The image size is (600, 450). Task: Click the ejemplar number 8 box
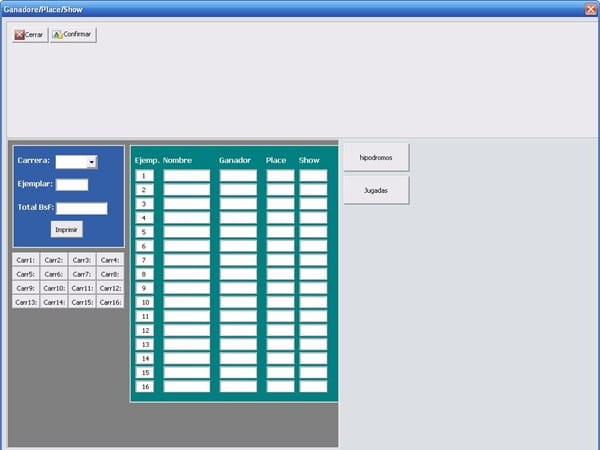(145, 274)
